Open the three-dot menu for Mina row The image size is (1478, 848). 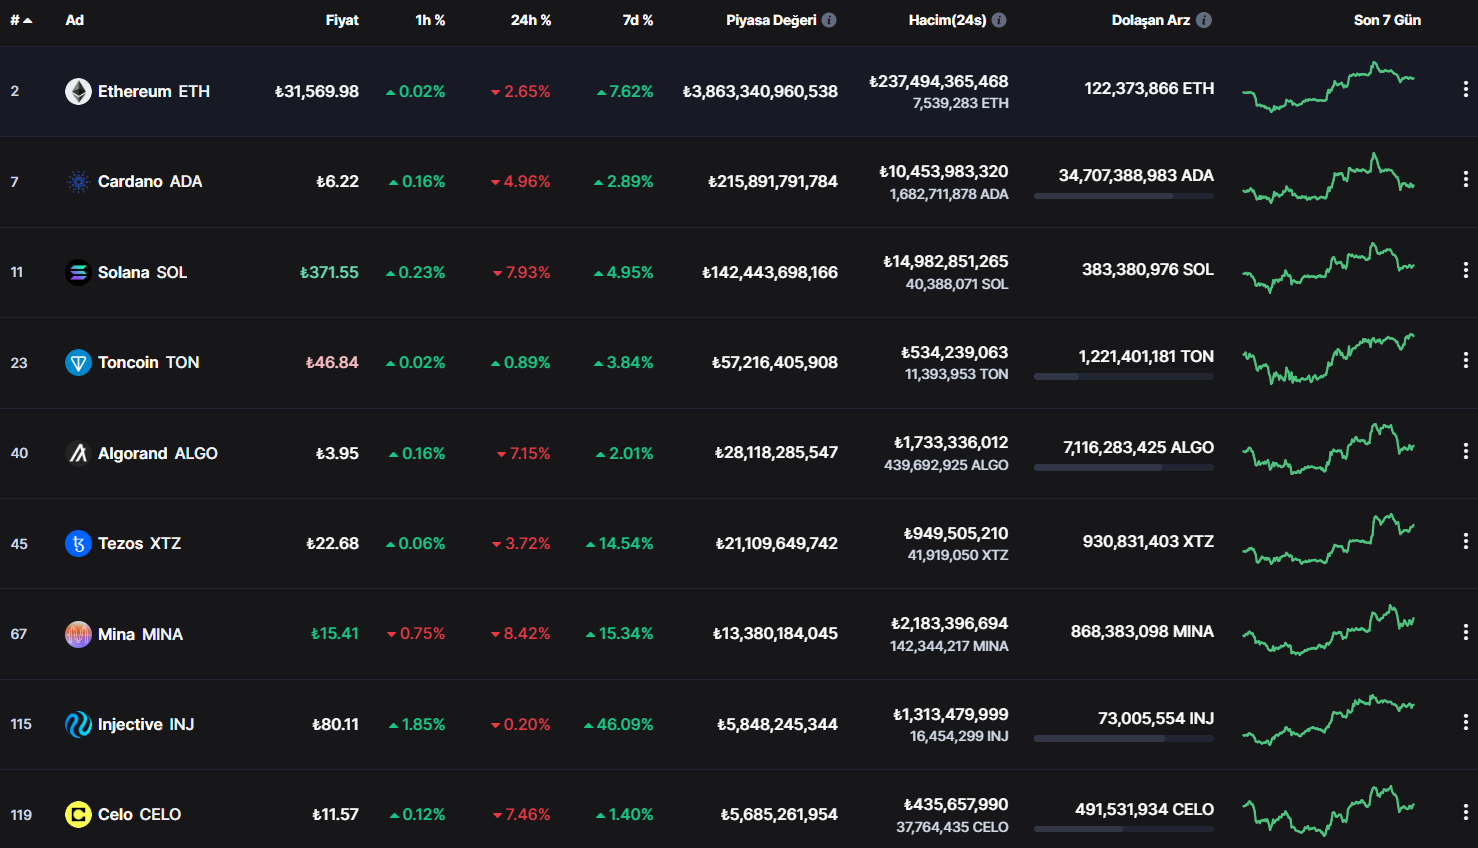pyautogui.click(x=1466, y=632)
